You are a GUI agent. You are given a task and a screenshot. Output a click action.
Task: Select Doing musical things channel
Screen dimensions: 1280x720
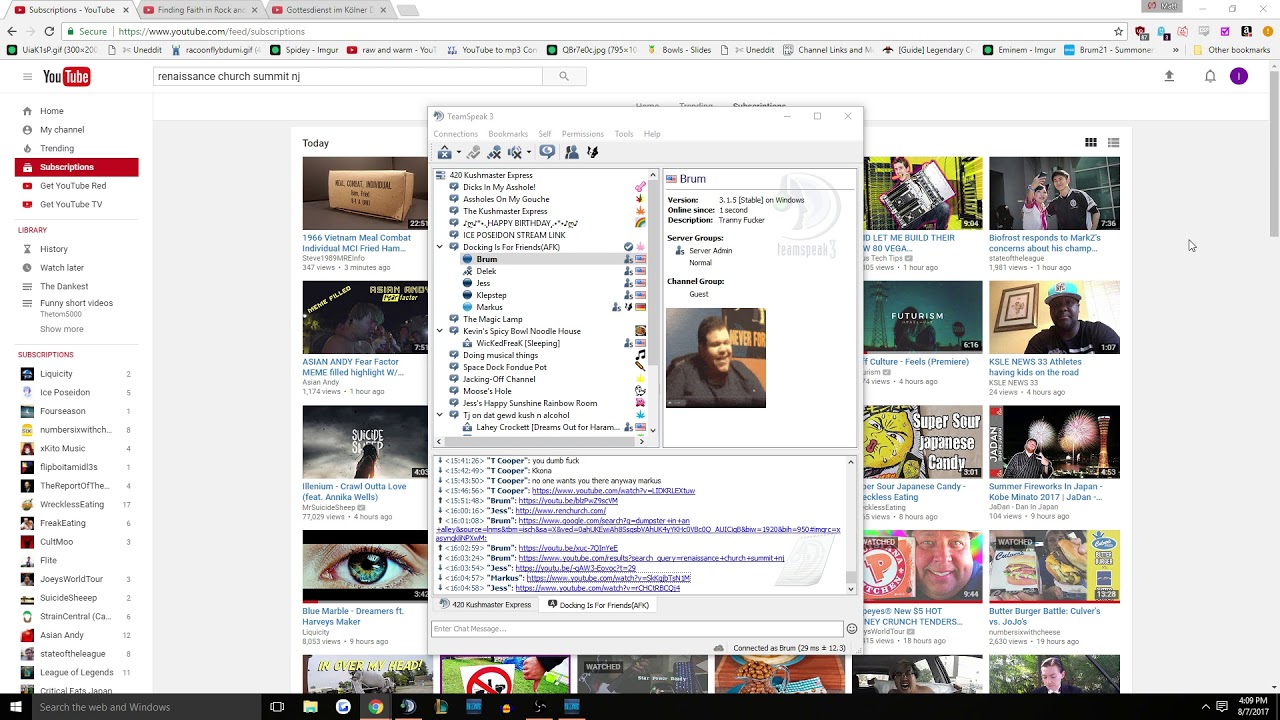click(x=500, y=355)
